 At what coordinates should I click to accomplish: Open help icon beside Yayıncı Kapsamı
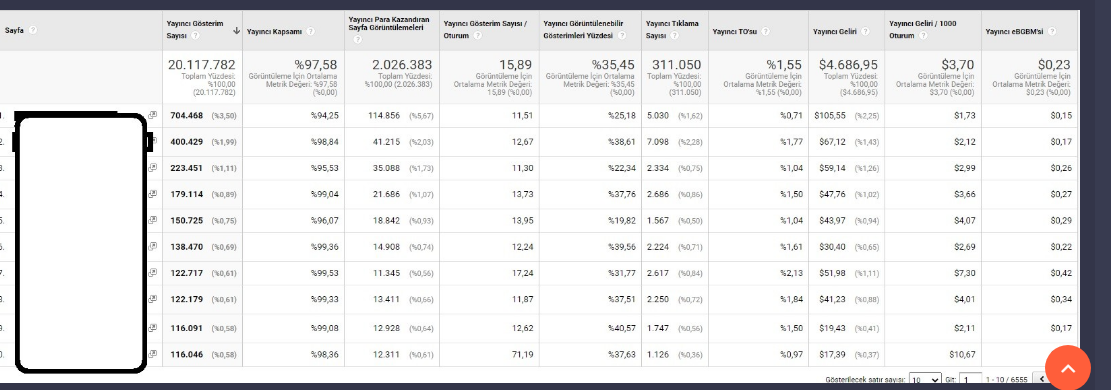point(310,31)
